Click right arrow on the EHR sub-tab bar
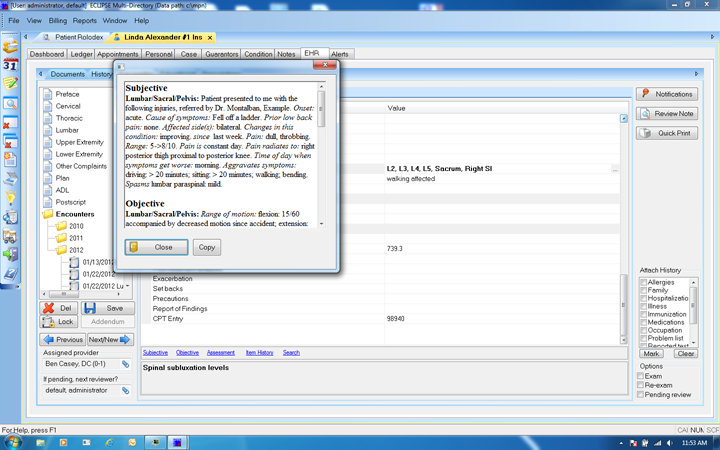Viewport: 720px width, 450px height. (x=696, y=73)
